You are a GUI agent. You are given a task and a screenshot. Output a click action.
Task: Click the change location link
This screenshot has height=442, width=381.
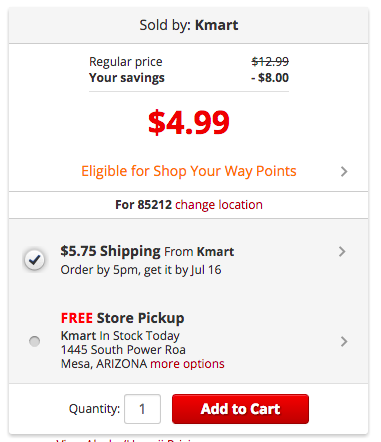coord(219,204)
